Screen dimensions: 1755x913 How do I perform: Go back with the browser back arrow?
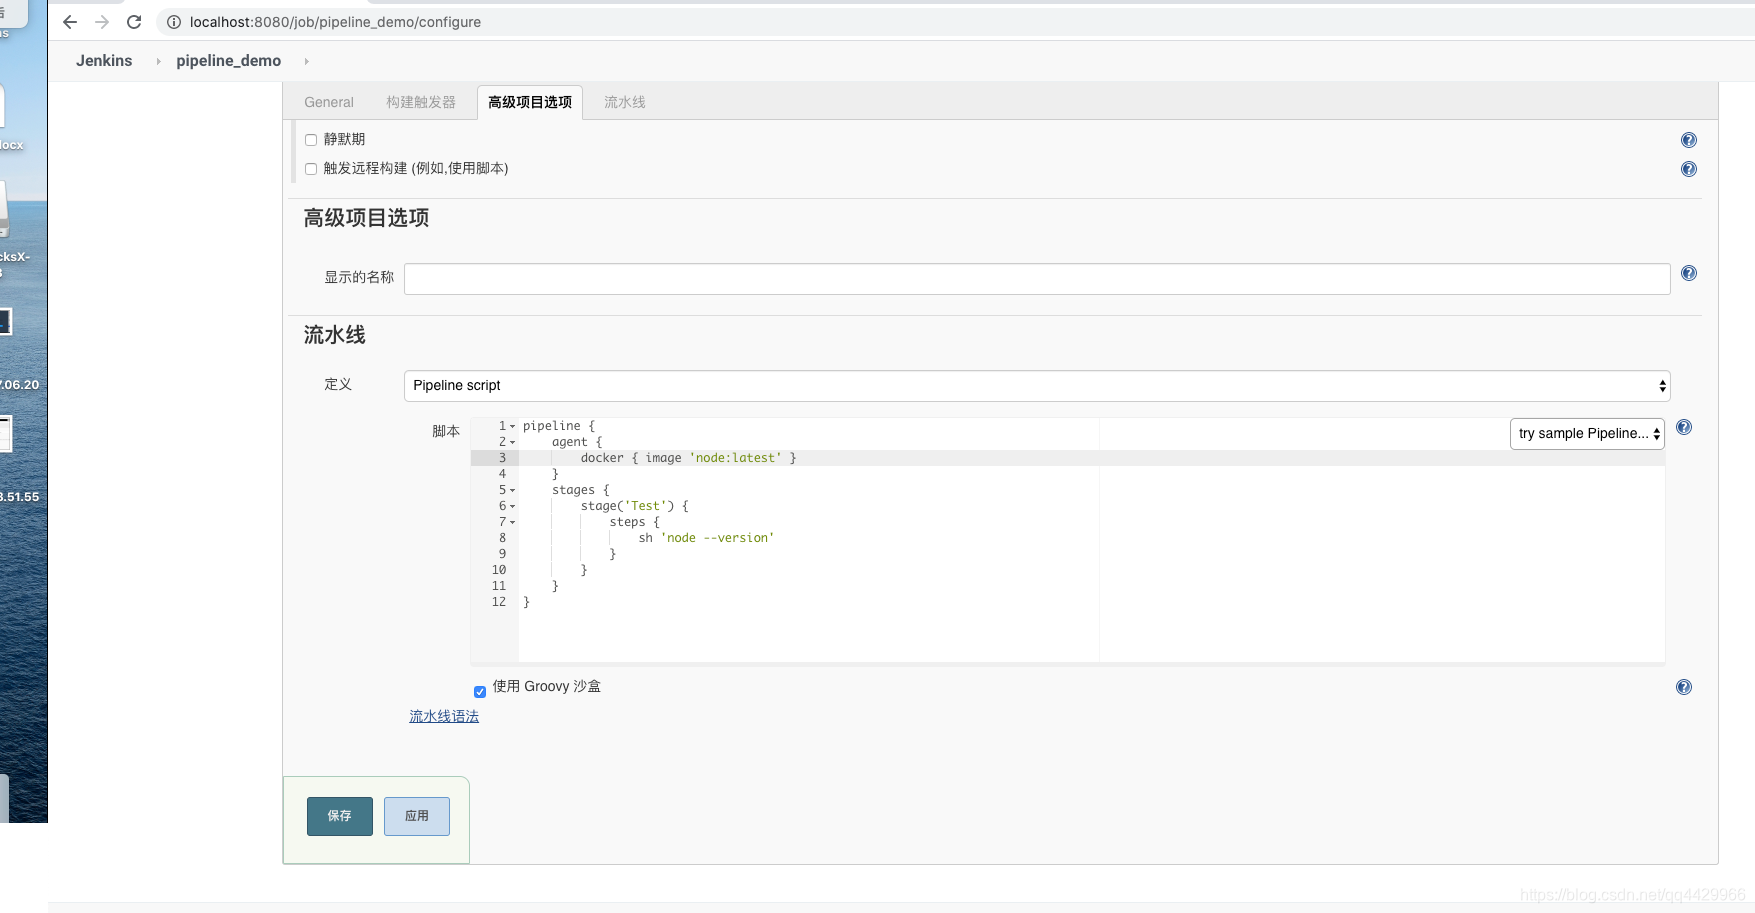click(x=70, y=22)
